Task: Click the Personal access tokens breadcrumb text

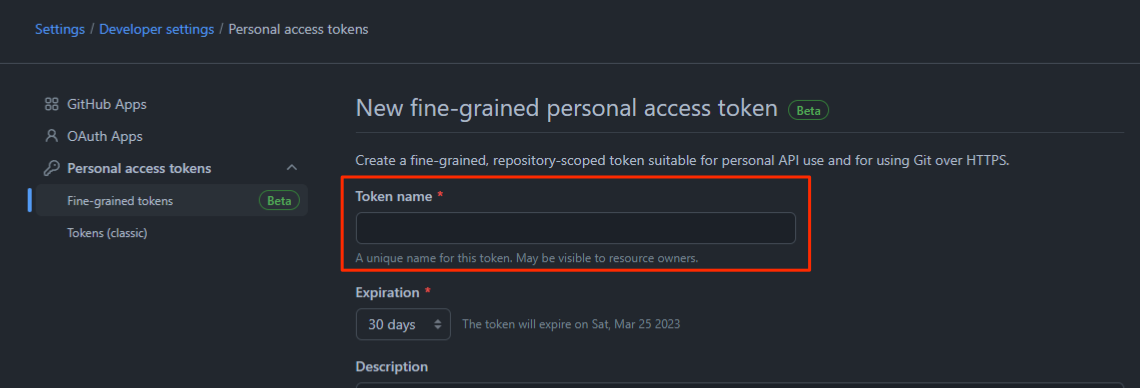Action: [298, 29]
